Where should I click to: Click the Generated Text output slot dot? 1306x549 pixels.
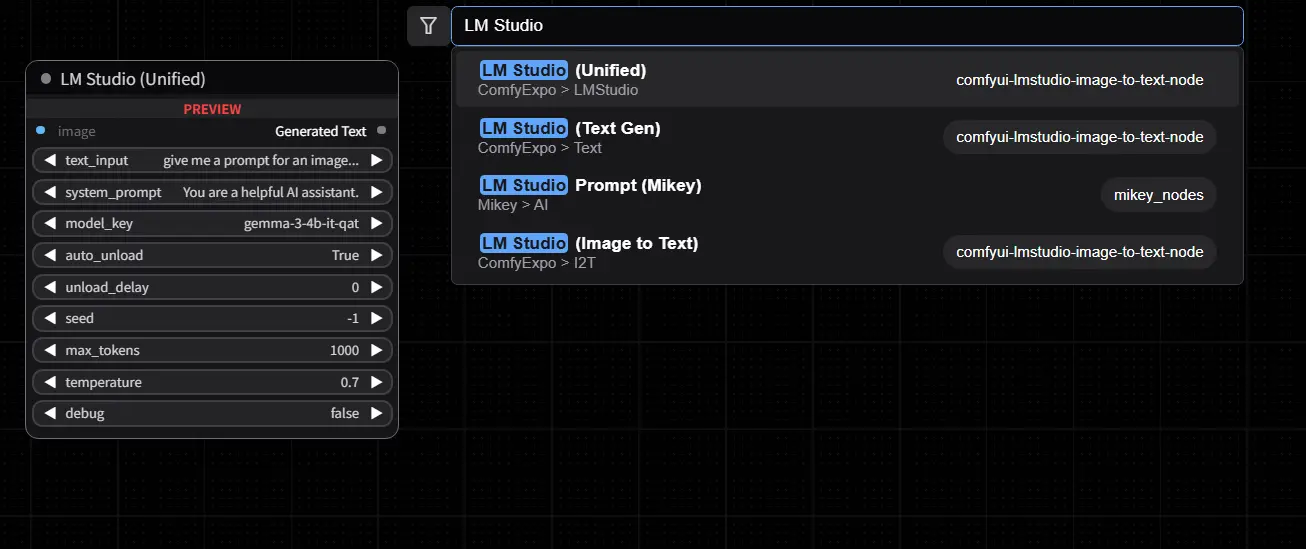tap(382, 130)
